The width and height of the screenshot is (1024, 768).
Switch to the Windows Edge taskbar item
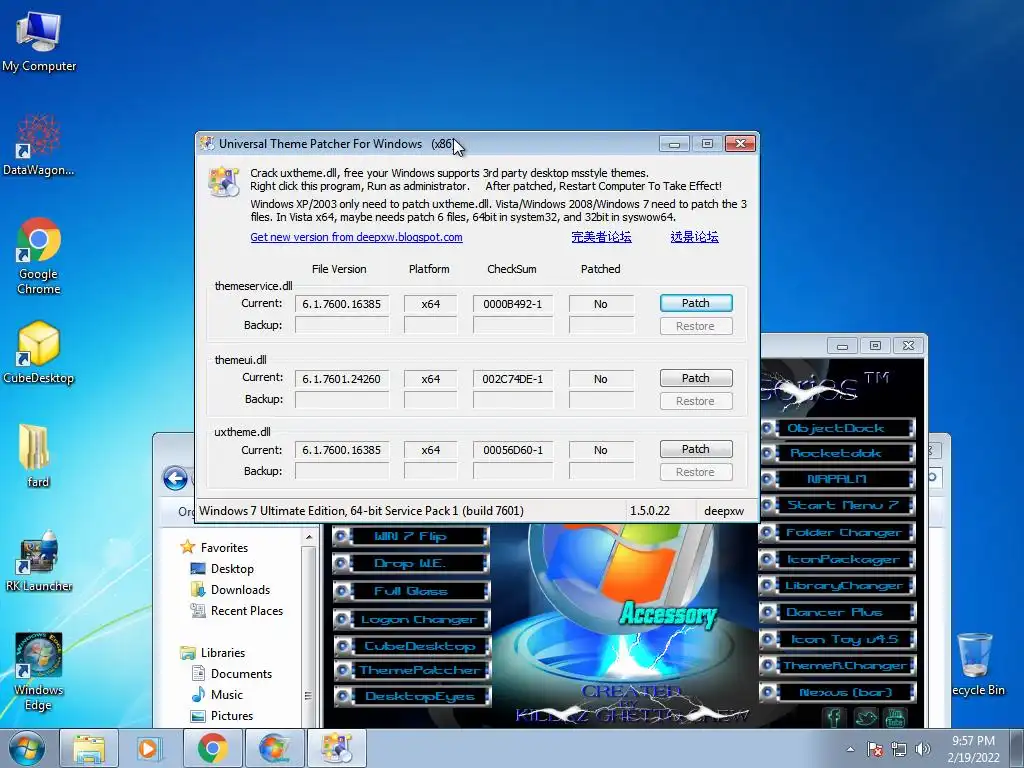click(x=275, y=748)
